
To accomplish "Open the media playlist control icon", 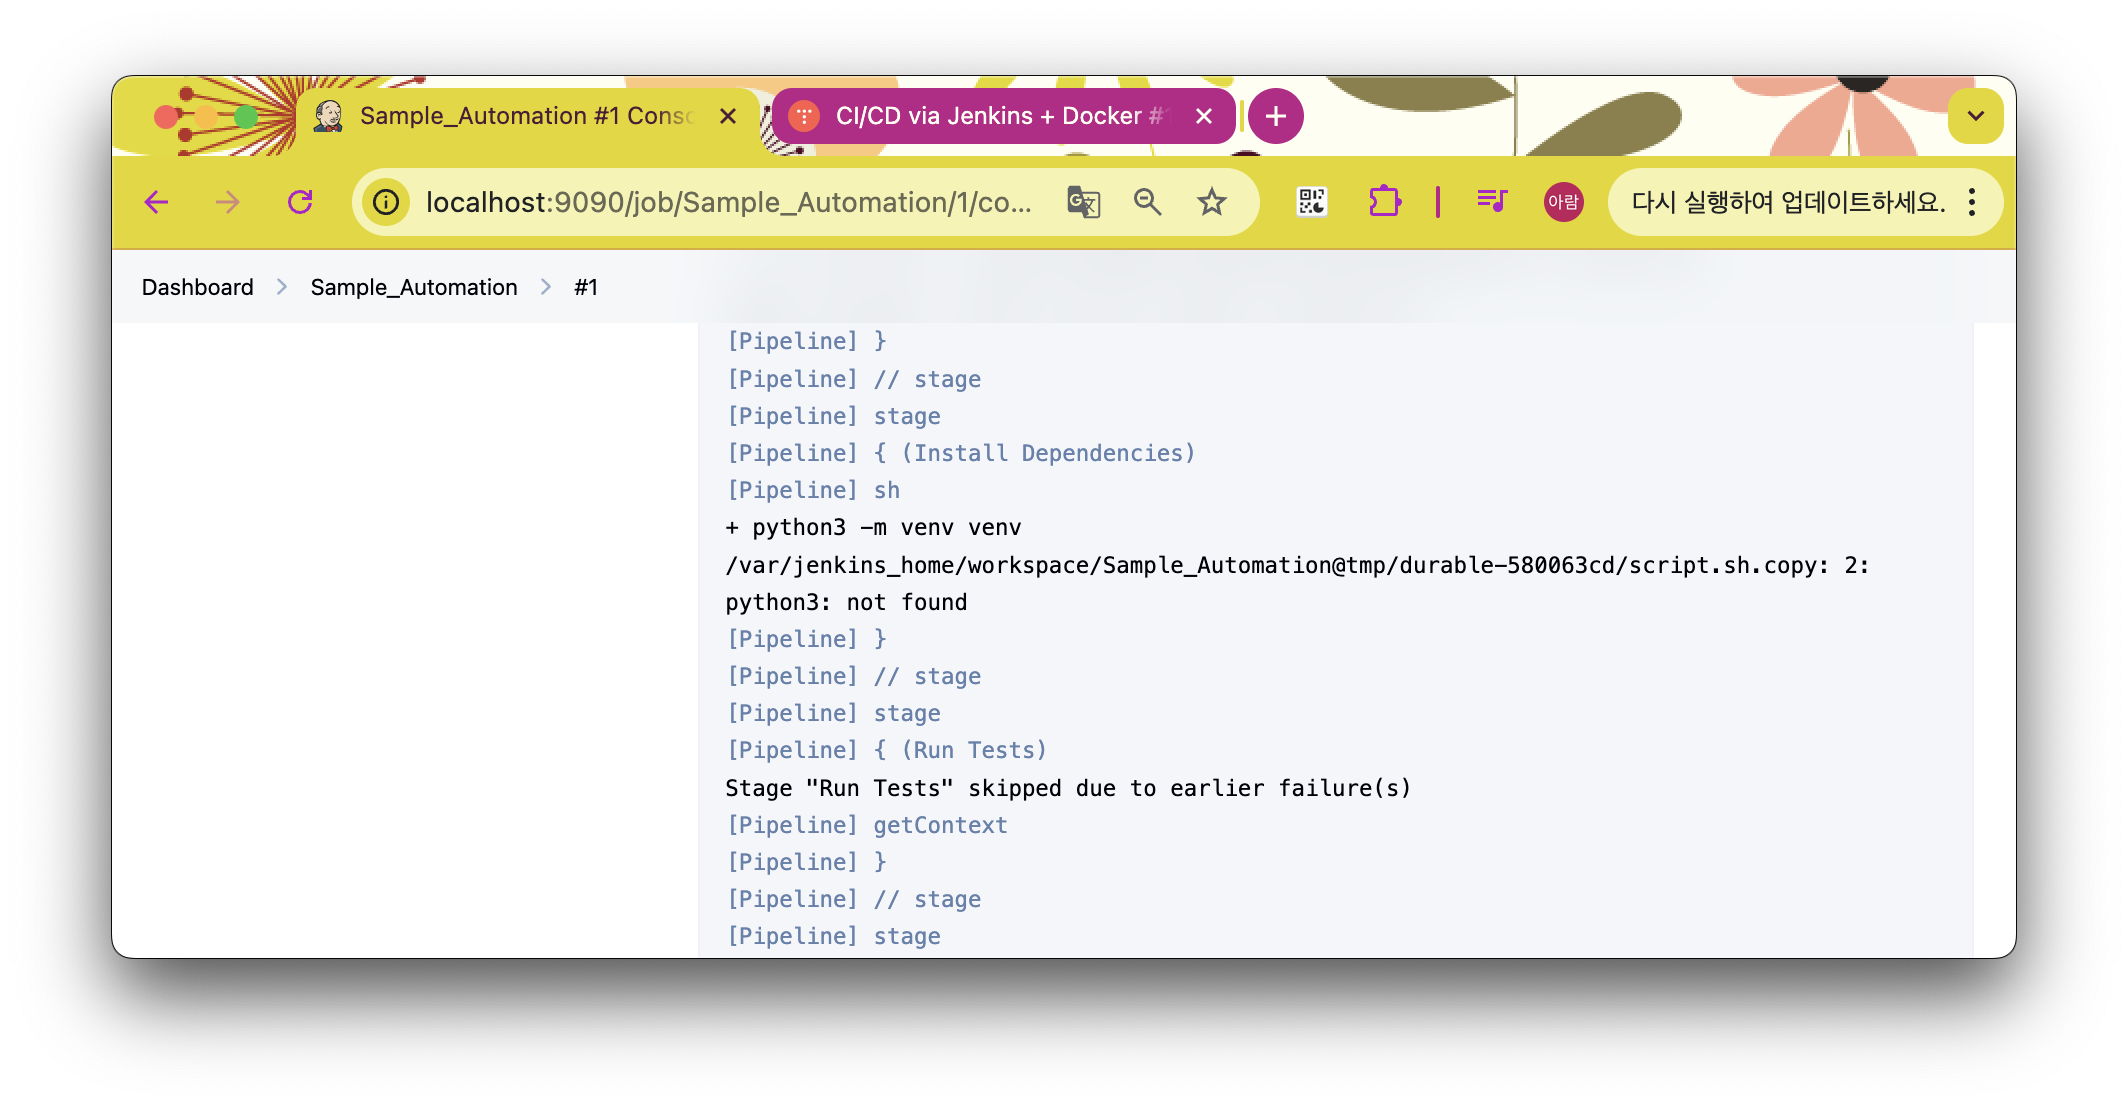I will 1492,202.
